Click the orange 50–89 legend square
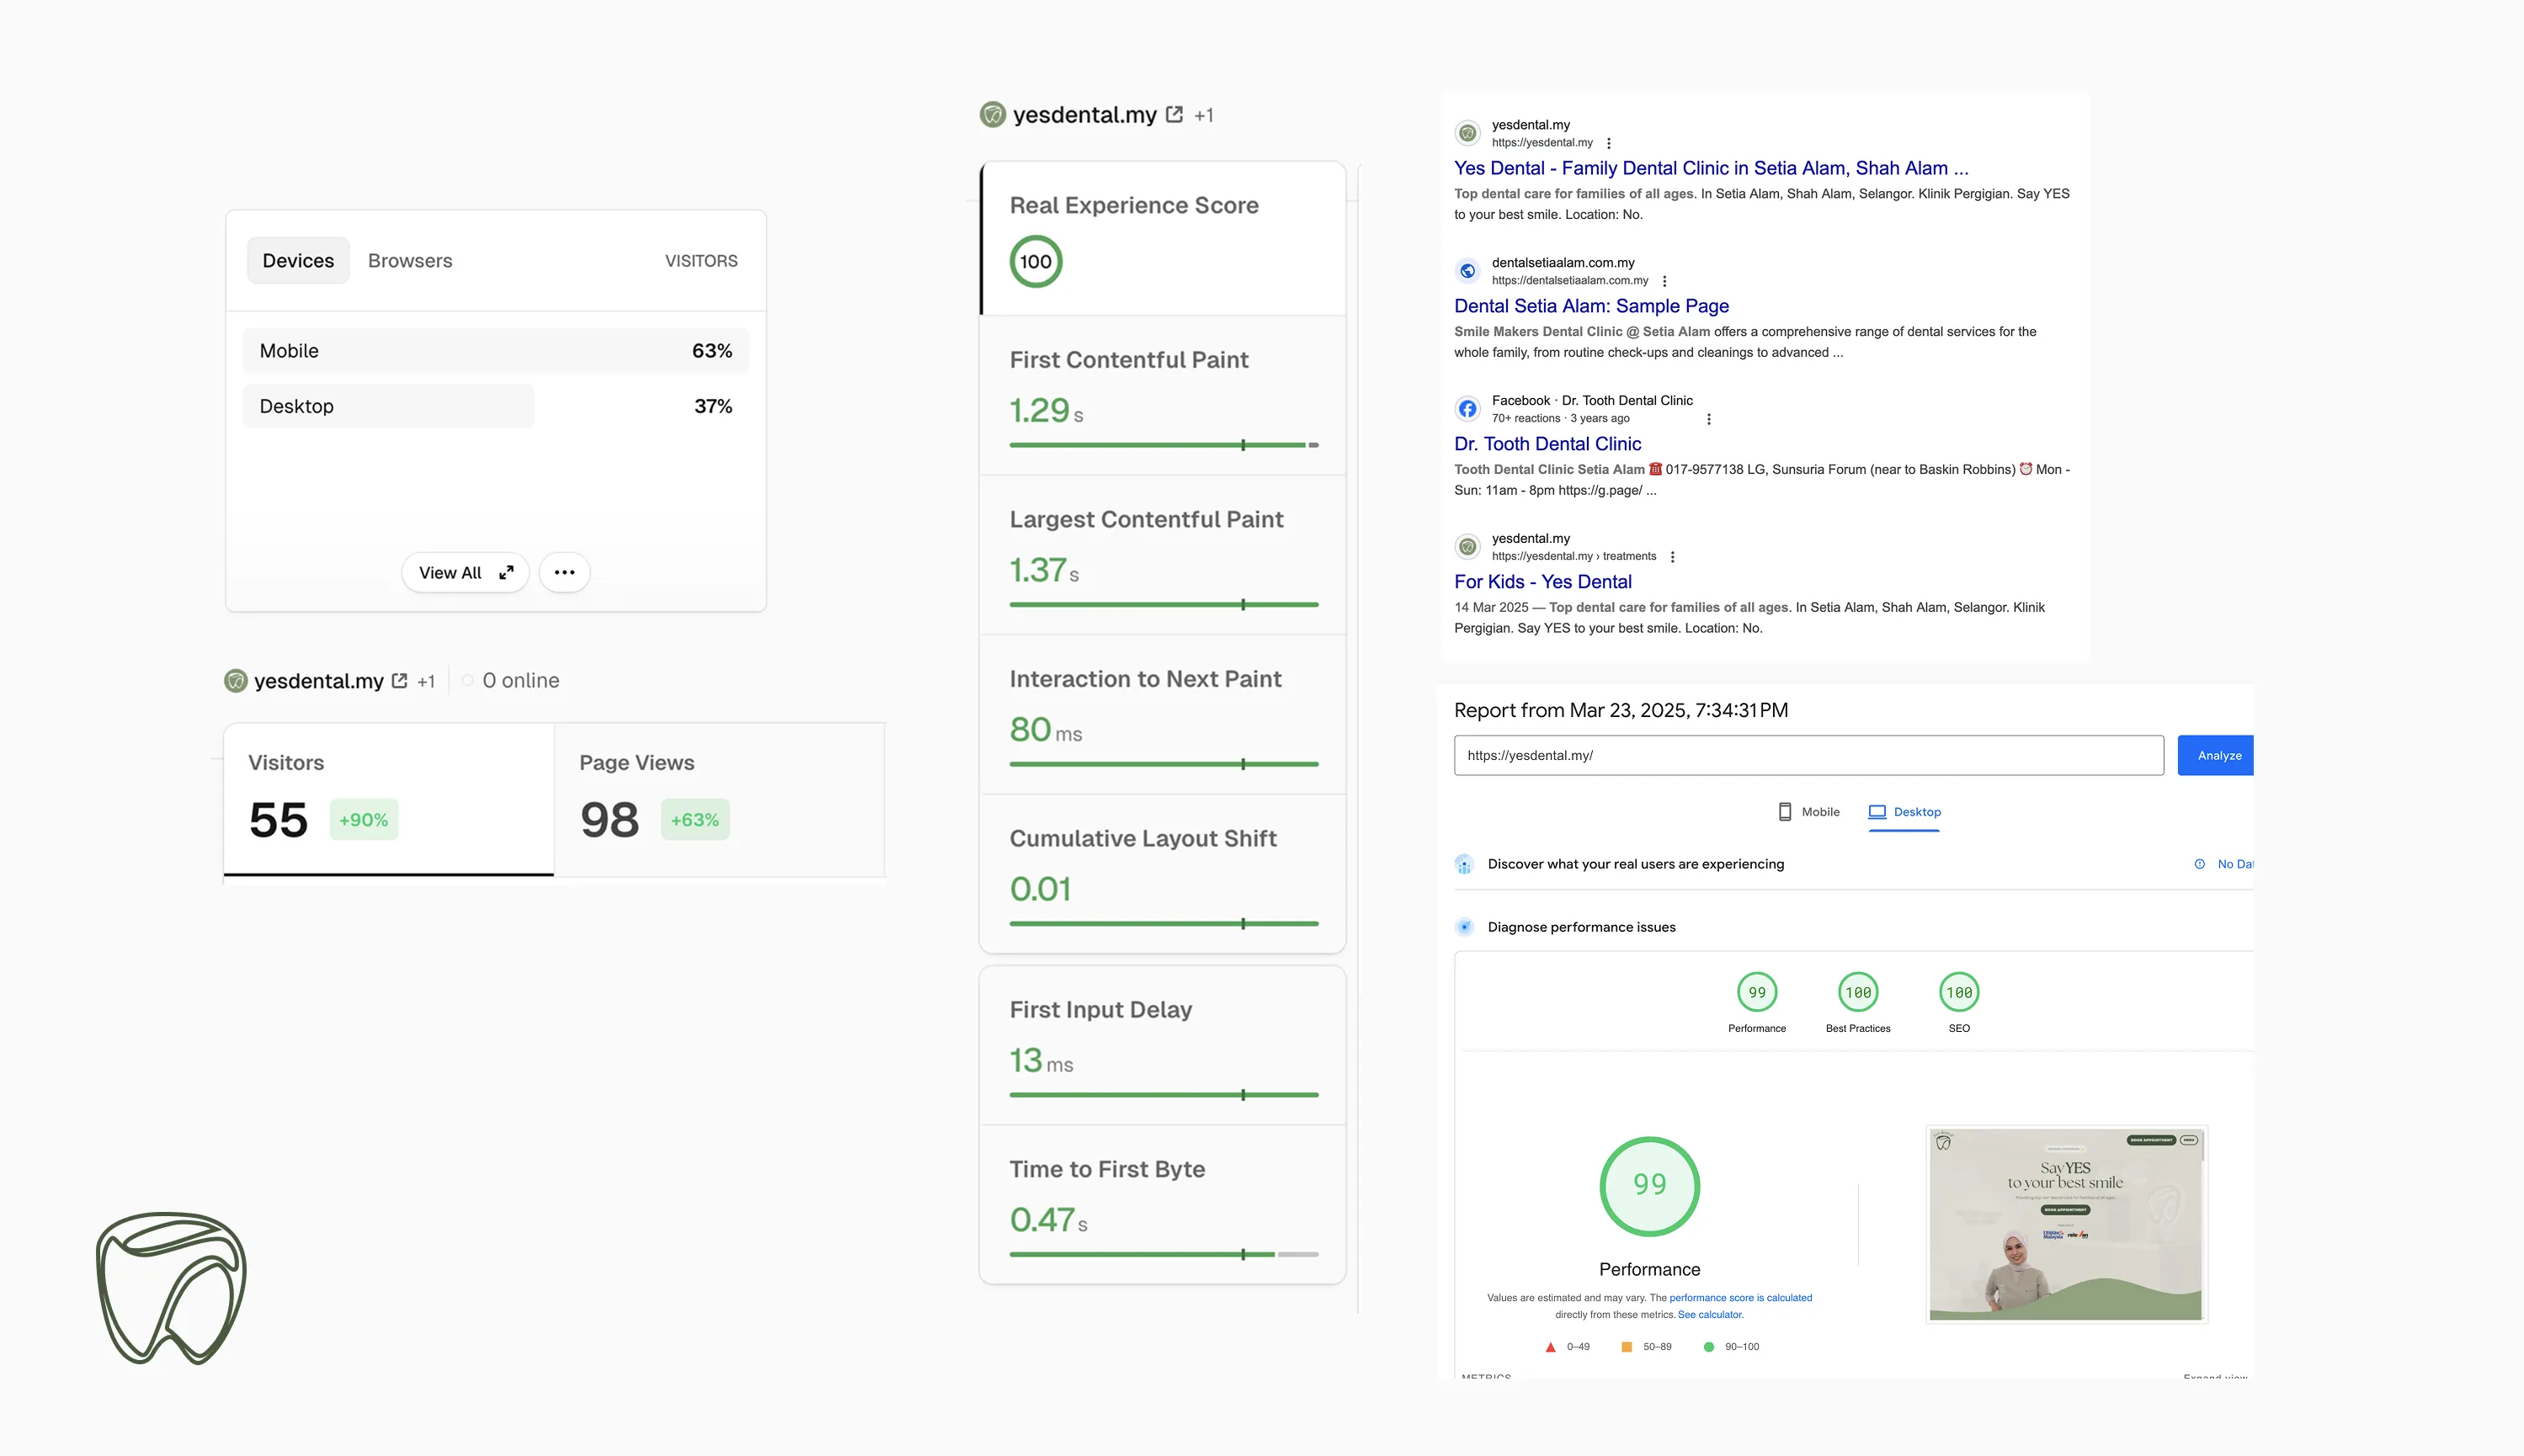This screenshot has width=2524, height=1456. pyautogui.click(x=1627, y=1347)
